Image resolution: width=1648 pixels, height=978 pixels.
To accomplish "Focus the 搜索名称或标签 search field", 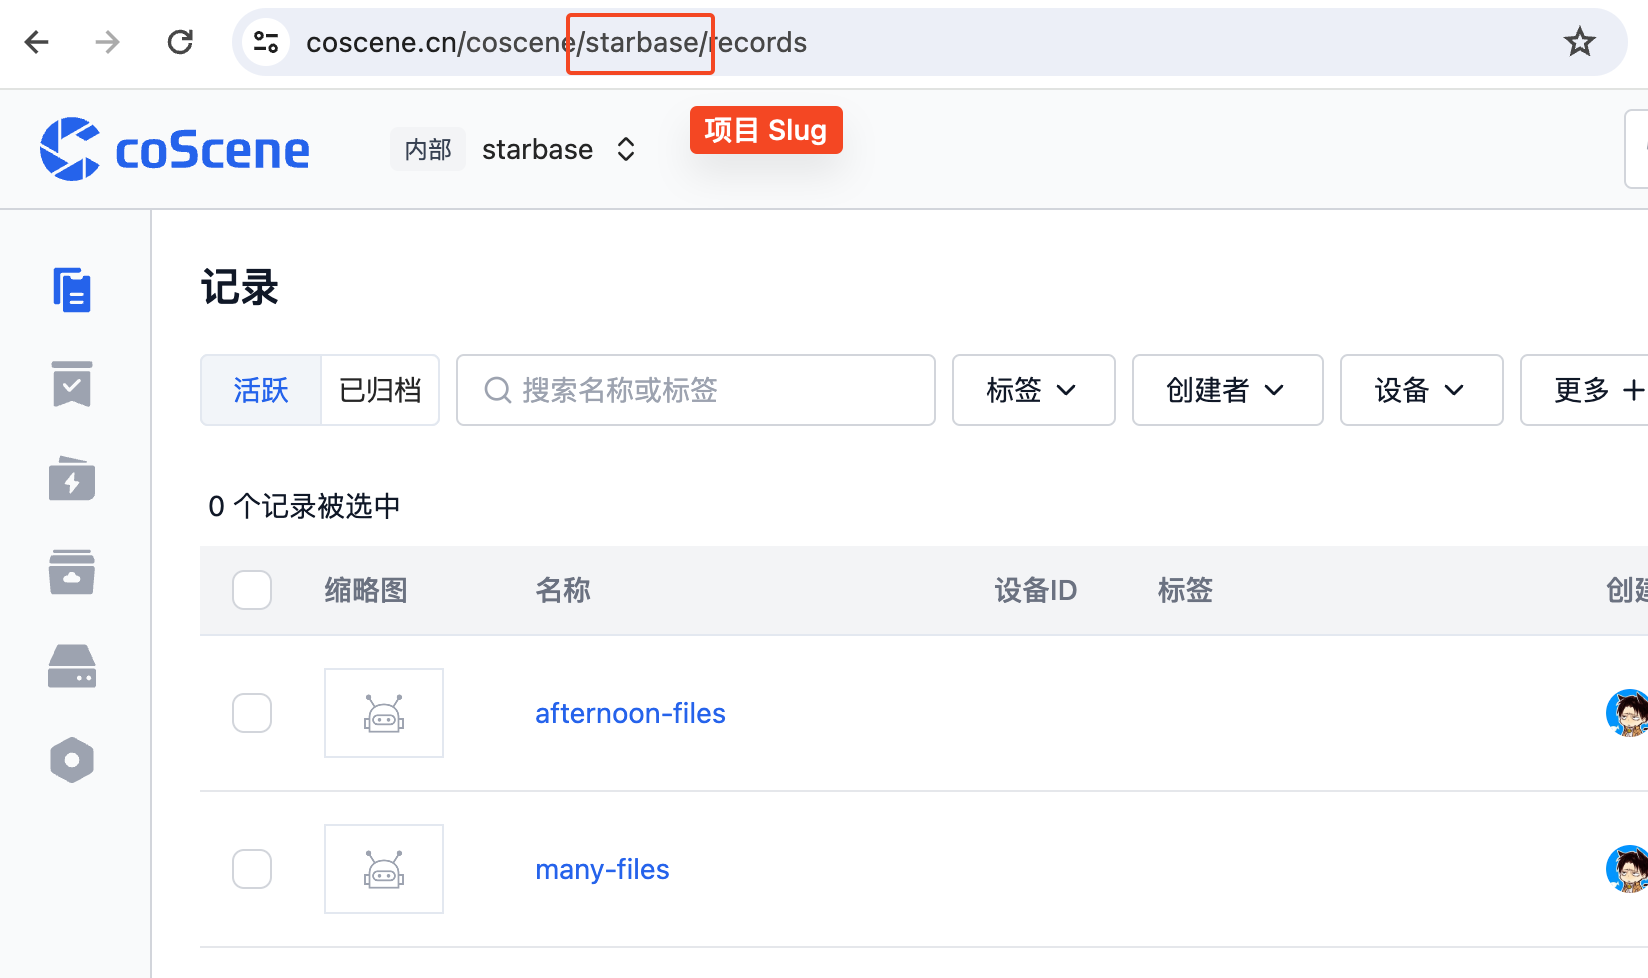I will coord(696,390).
